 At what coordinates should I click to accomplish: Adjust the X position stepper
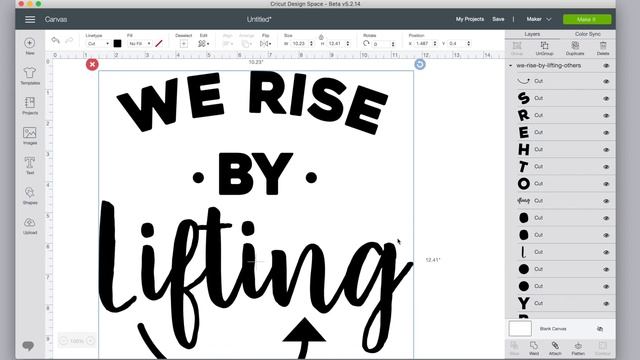click(435, 44)
